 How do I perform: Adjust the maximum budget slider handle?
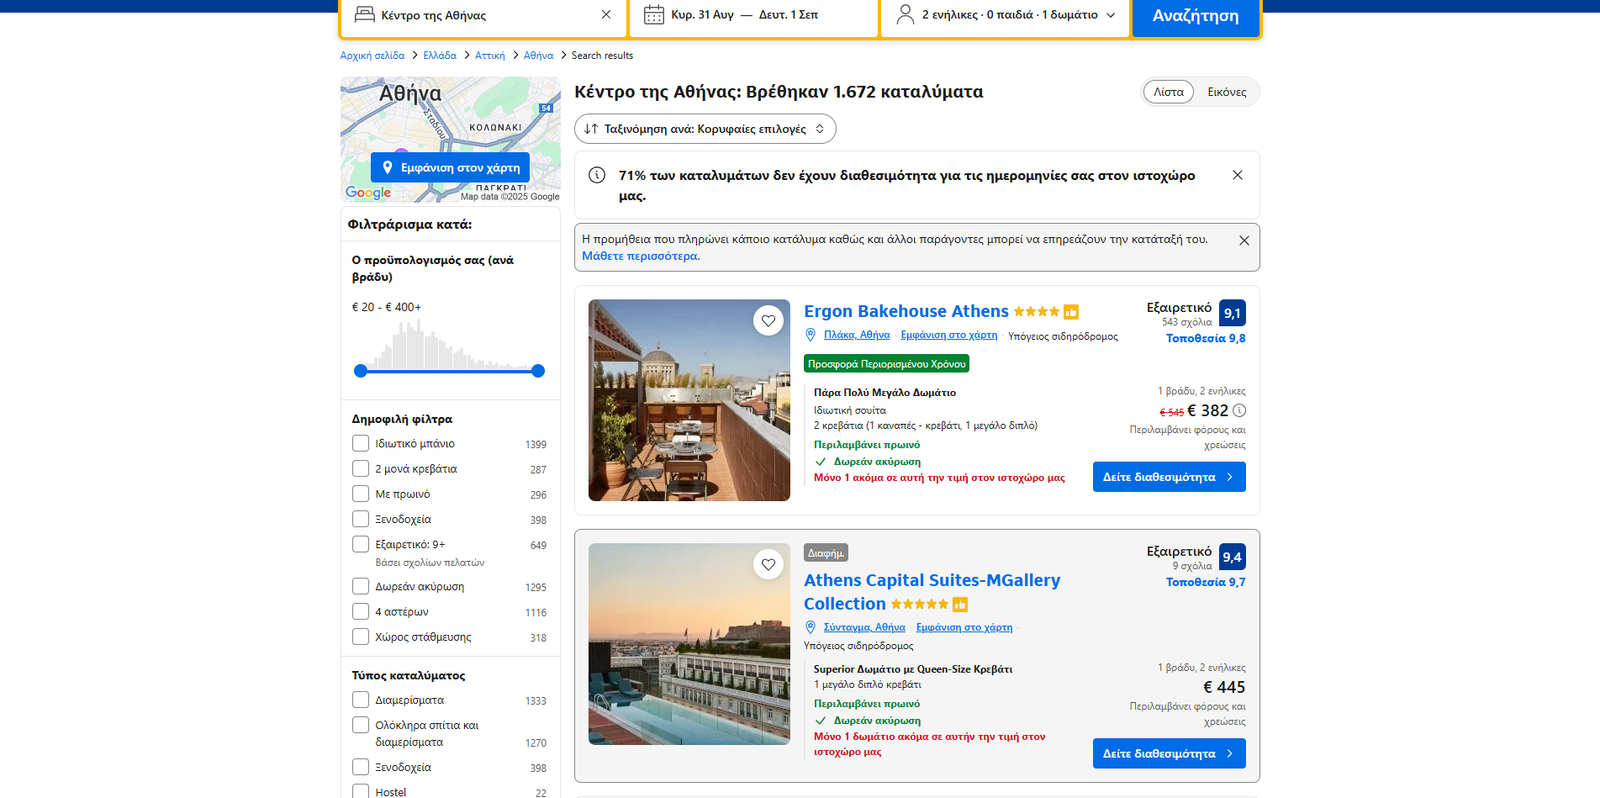[538, 371]
